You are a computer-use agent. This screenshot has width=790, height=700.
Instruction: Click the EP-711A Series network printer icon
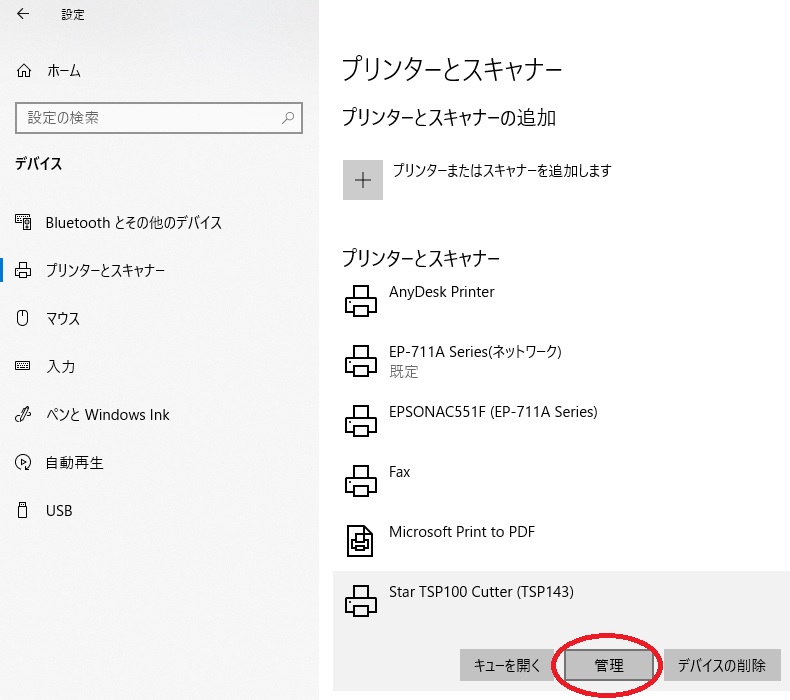[x=361, y=361]
